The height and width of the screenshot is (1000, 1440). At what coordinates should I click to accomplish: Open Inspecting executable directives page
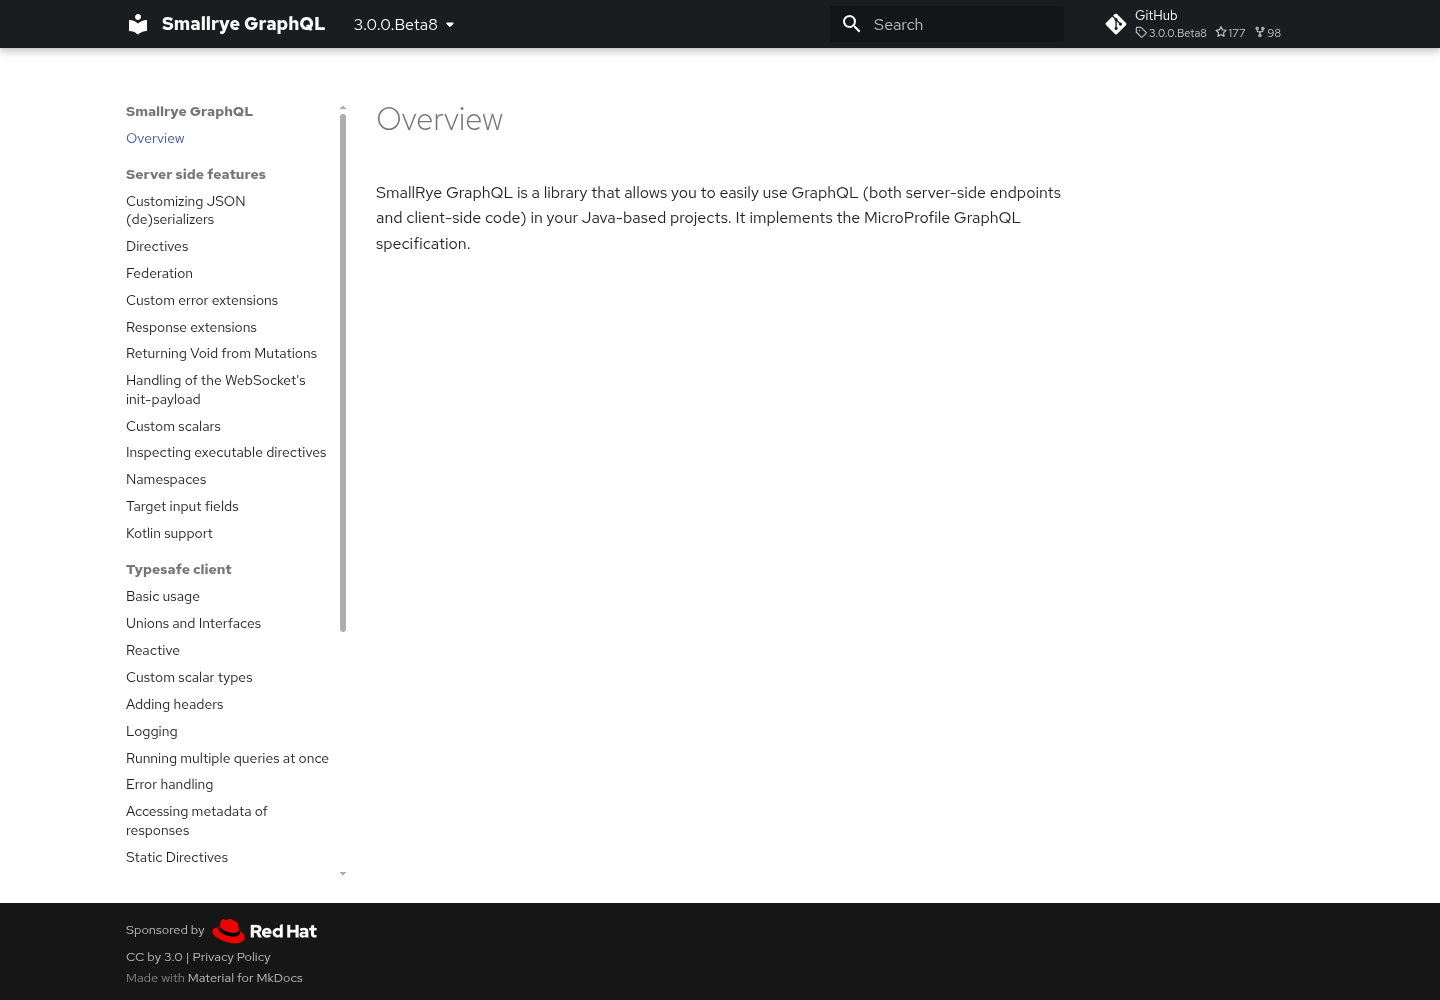pos(226,452)
